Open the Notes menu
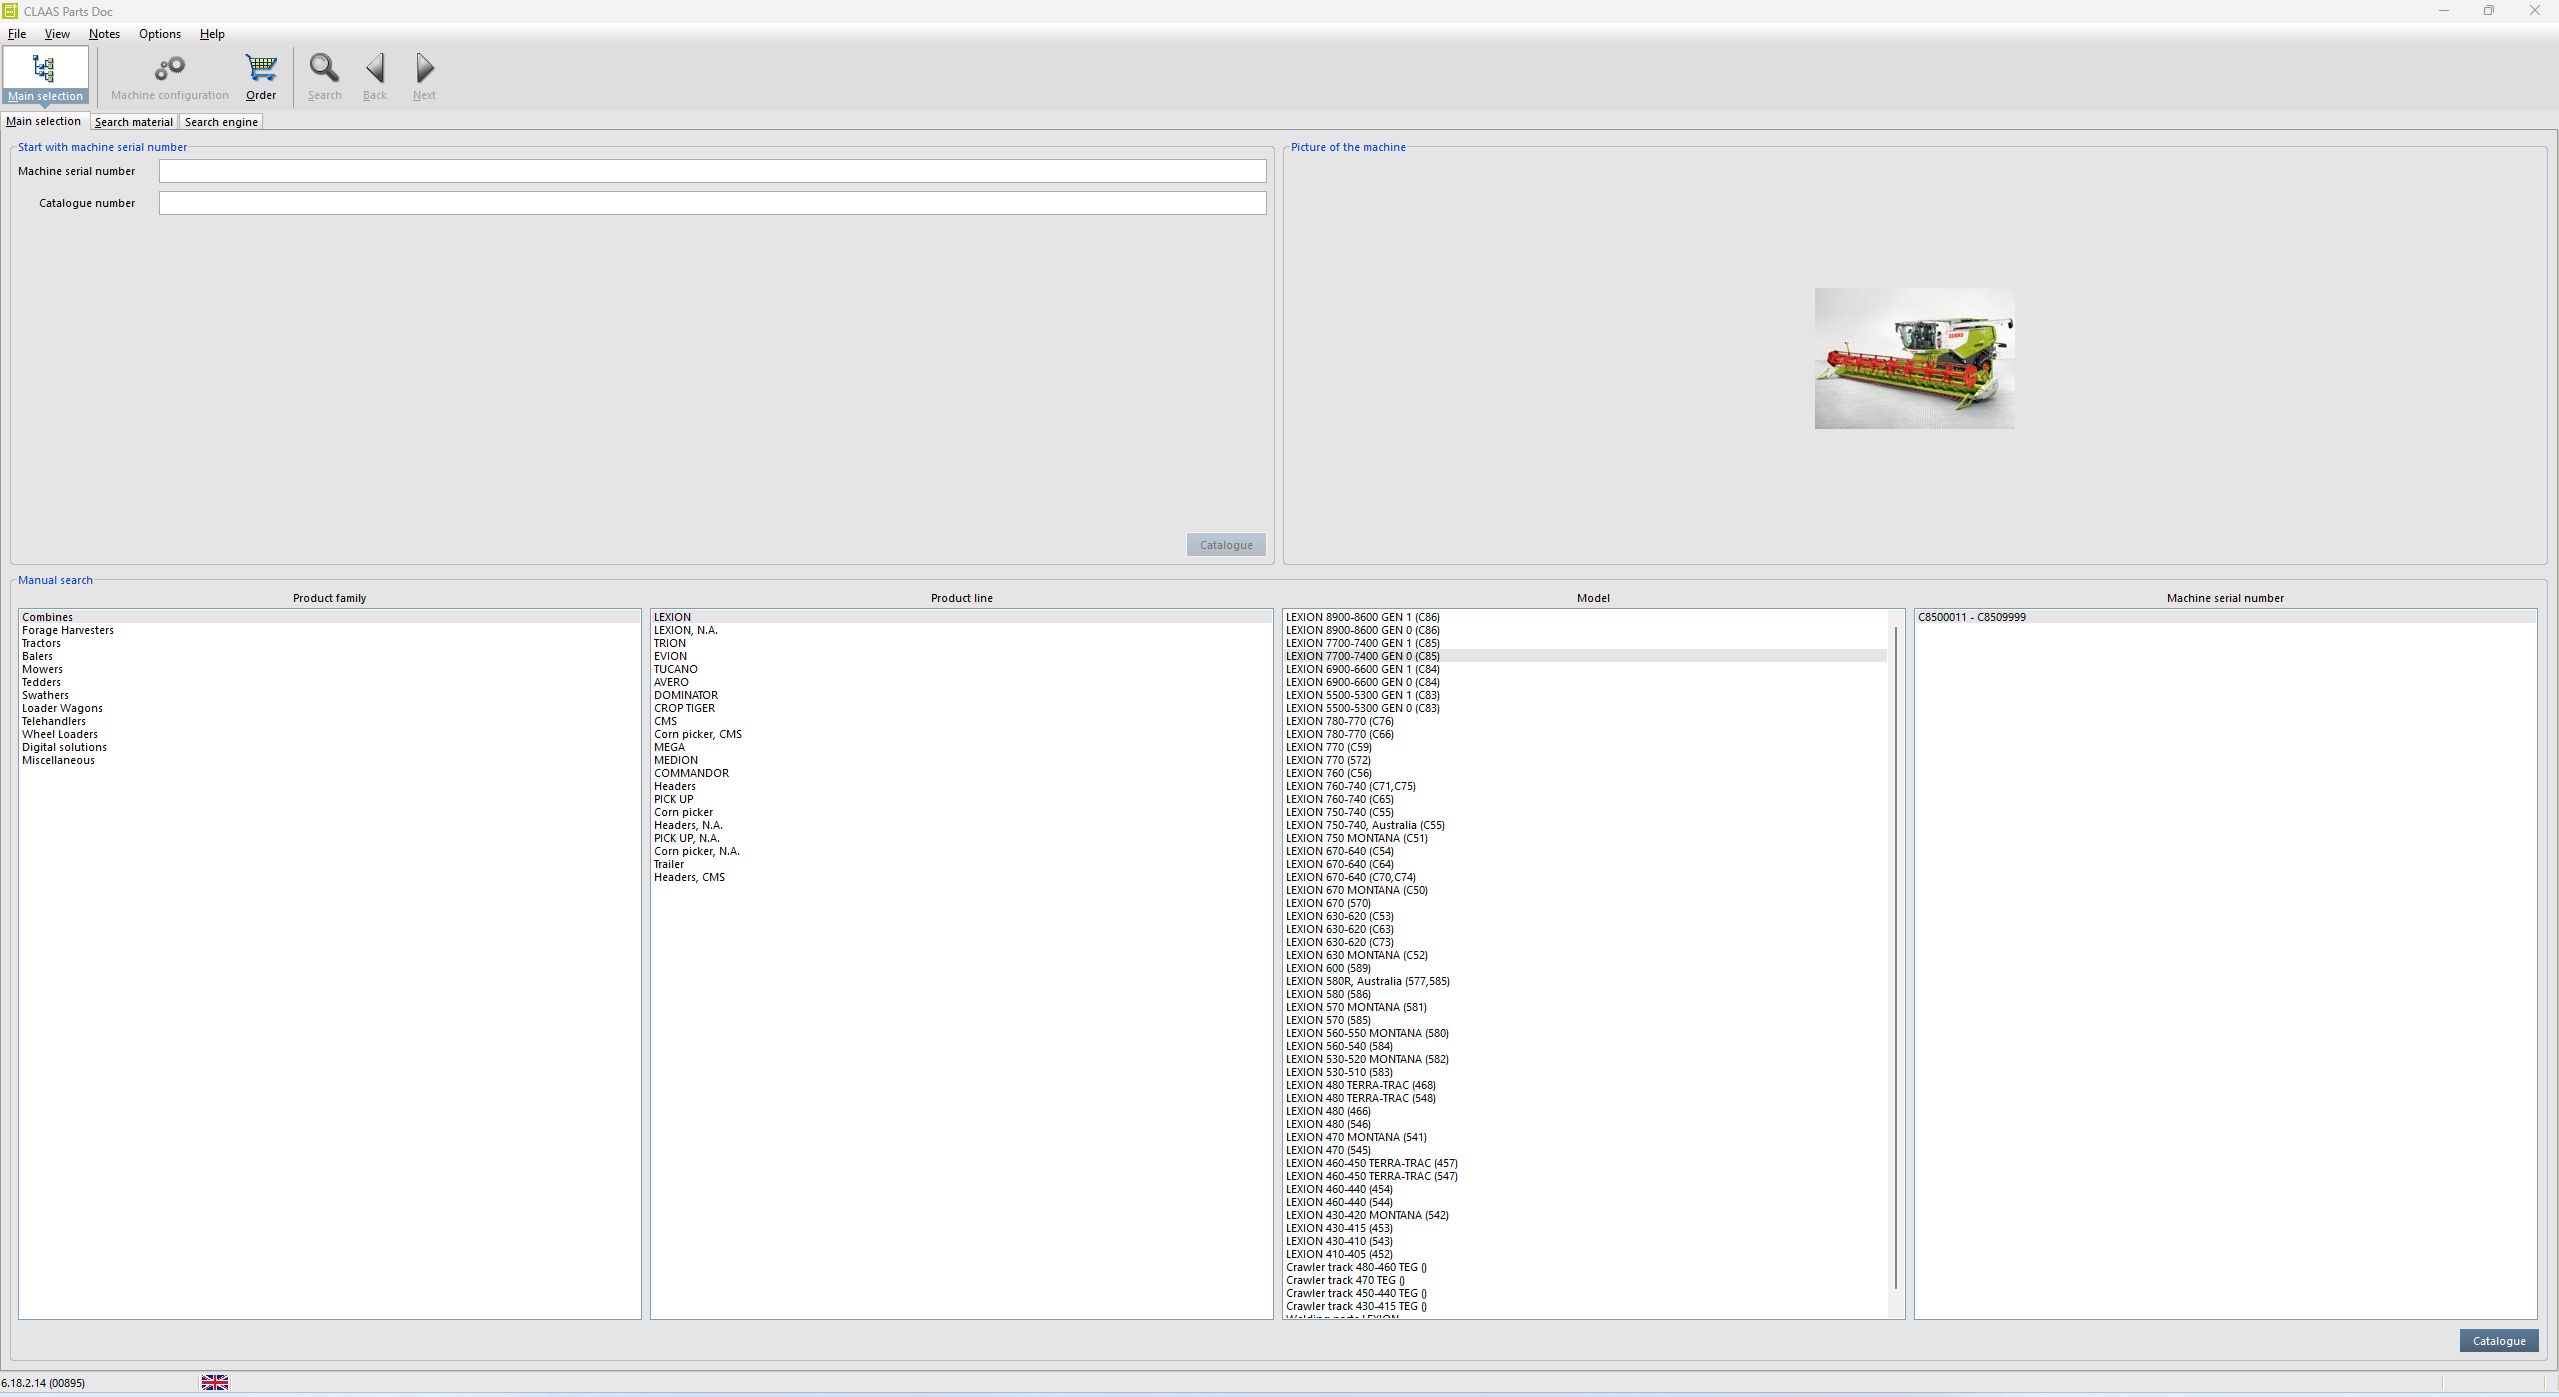This screenshot has height=1397, width=2559. (104, 33)
